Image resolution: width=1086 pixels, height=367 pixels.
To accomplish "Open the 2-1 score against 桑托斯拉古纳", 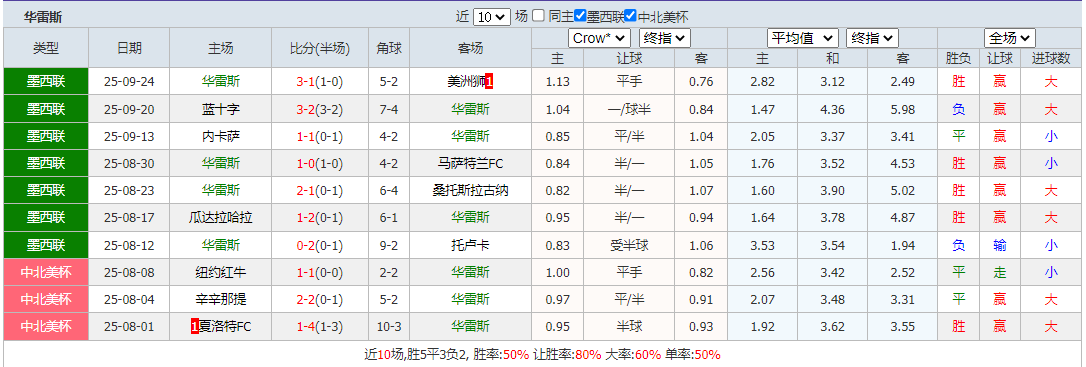I will pyautogui.click(x=305, y=190).
